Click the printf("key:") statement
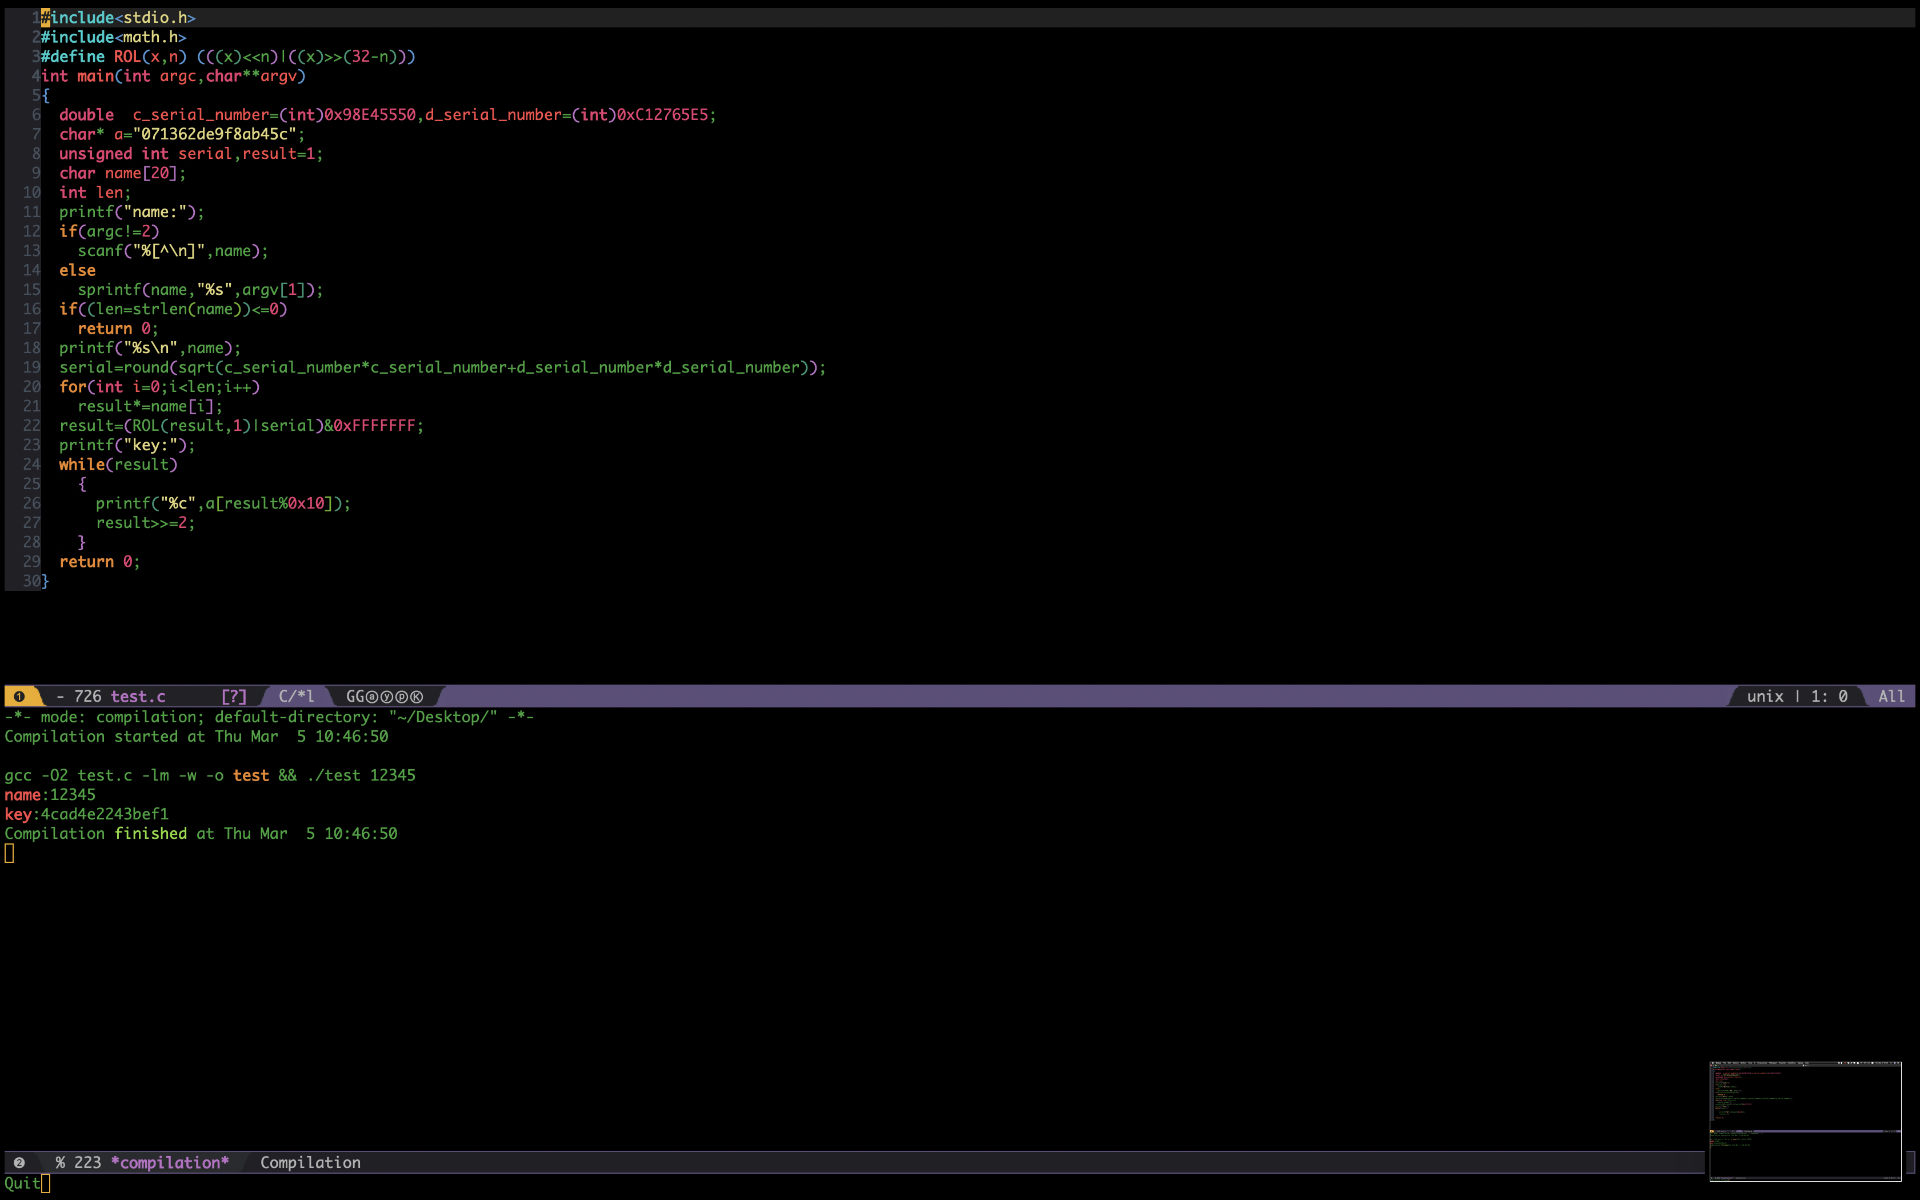 pos(127,445)
